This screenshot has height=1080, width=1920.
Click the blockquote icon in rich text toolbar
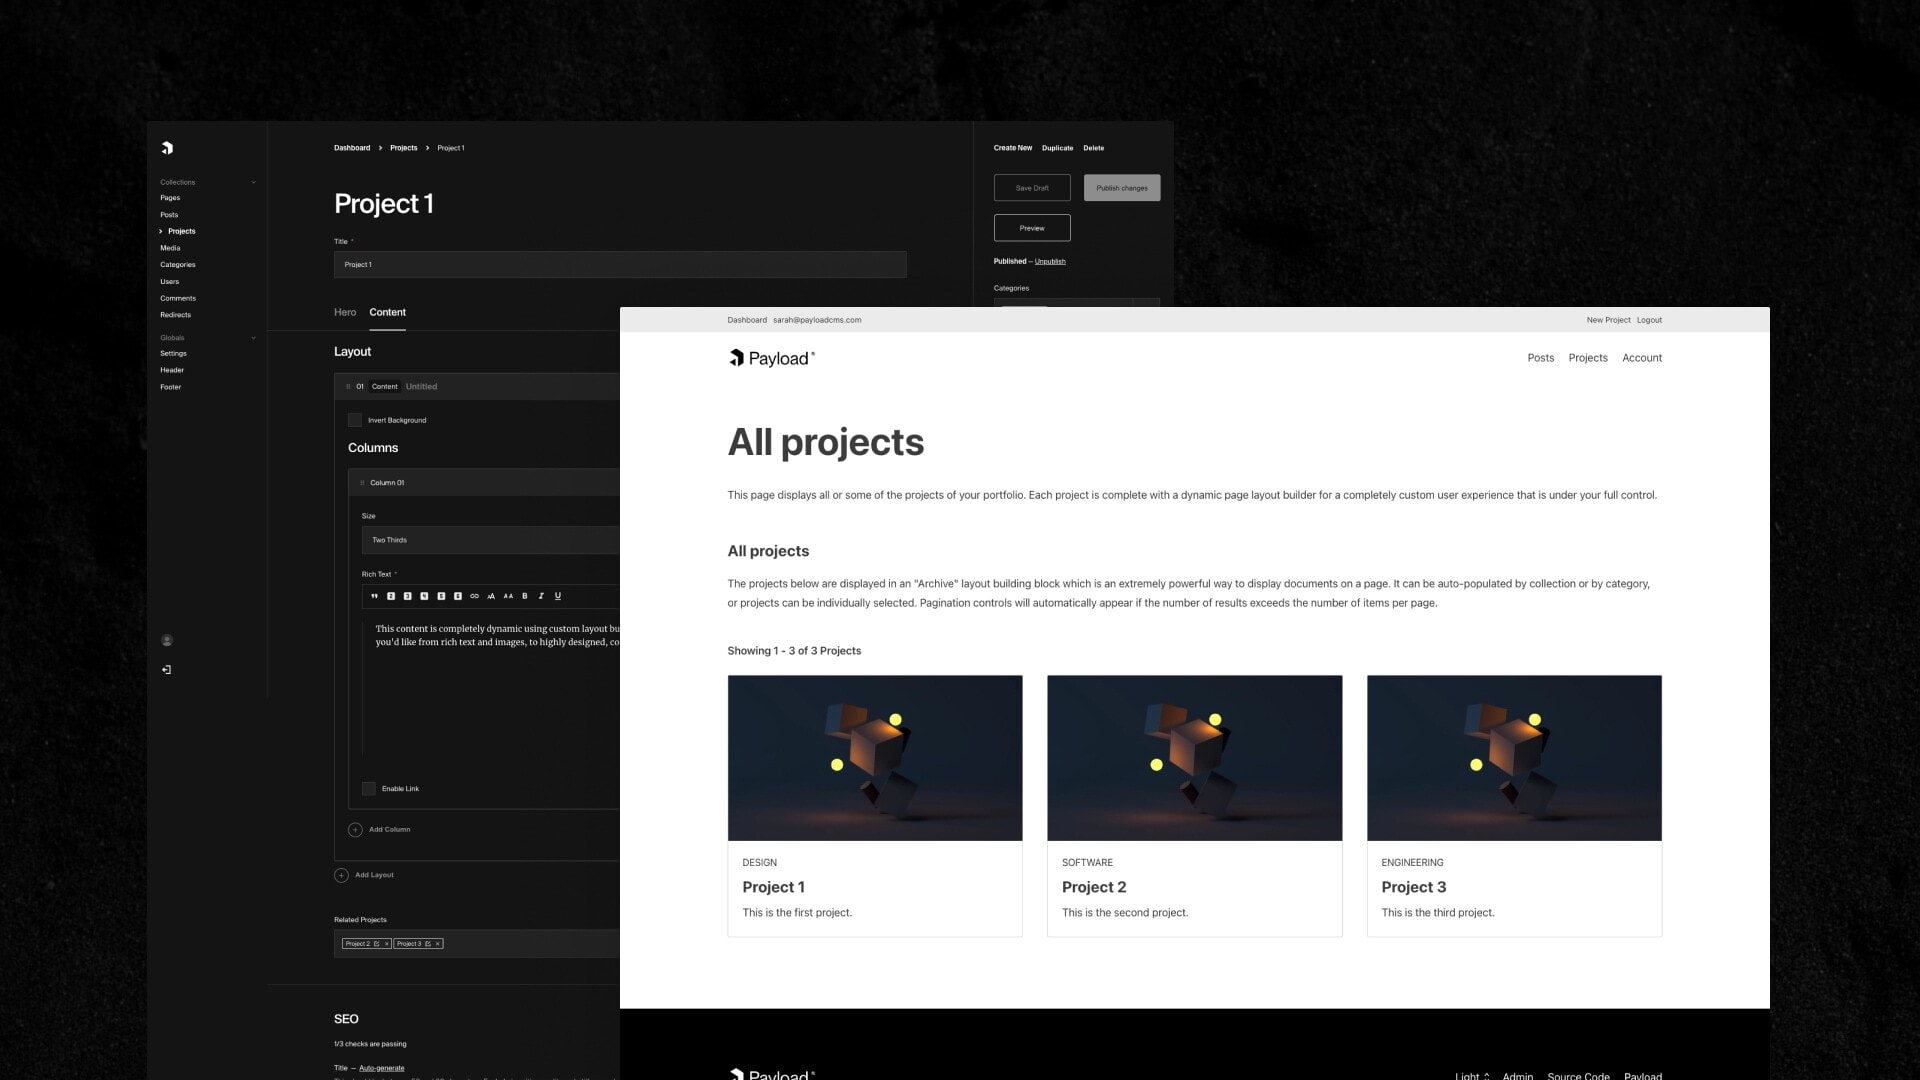pyautogui.click(x=374, y=596)
